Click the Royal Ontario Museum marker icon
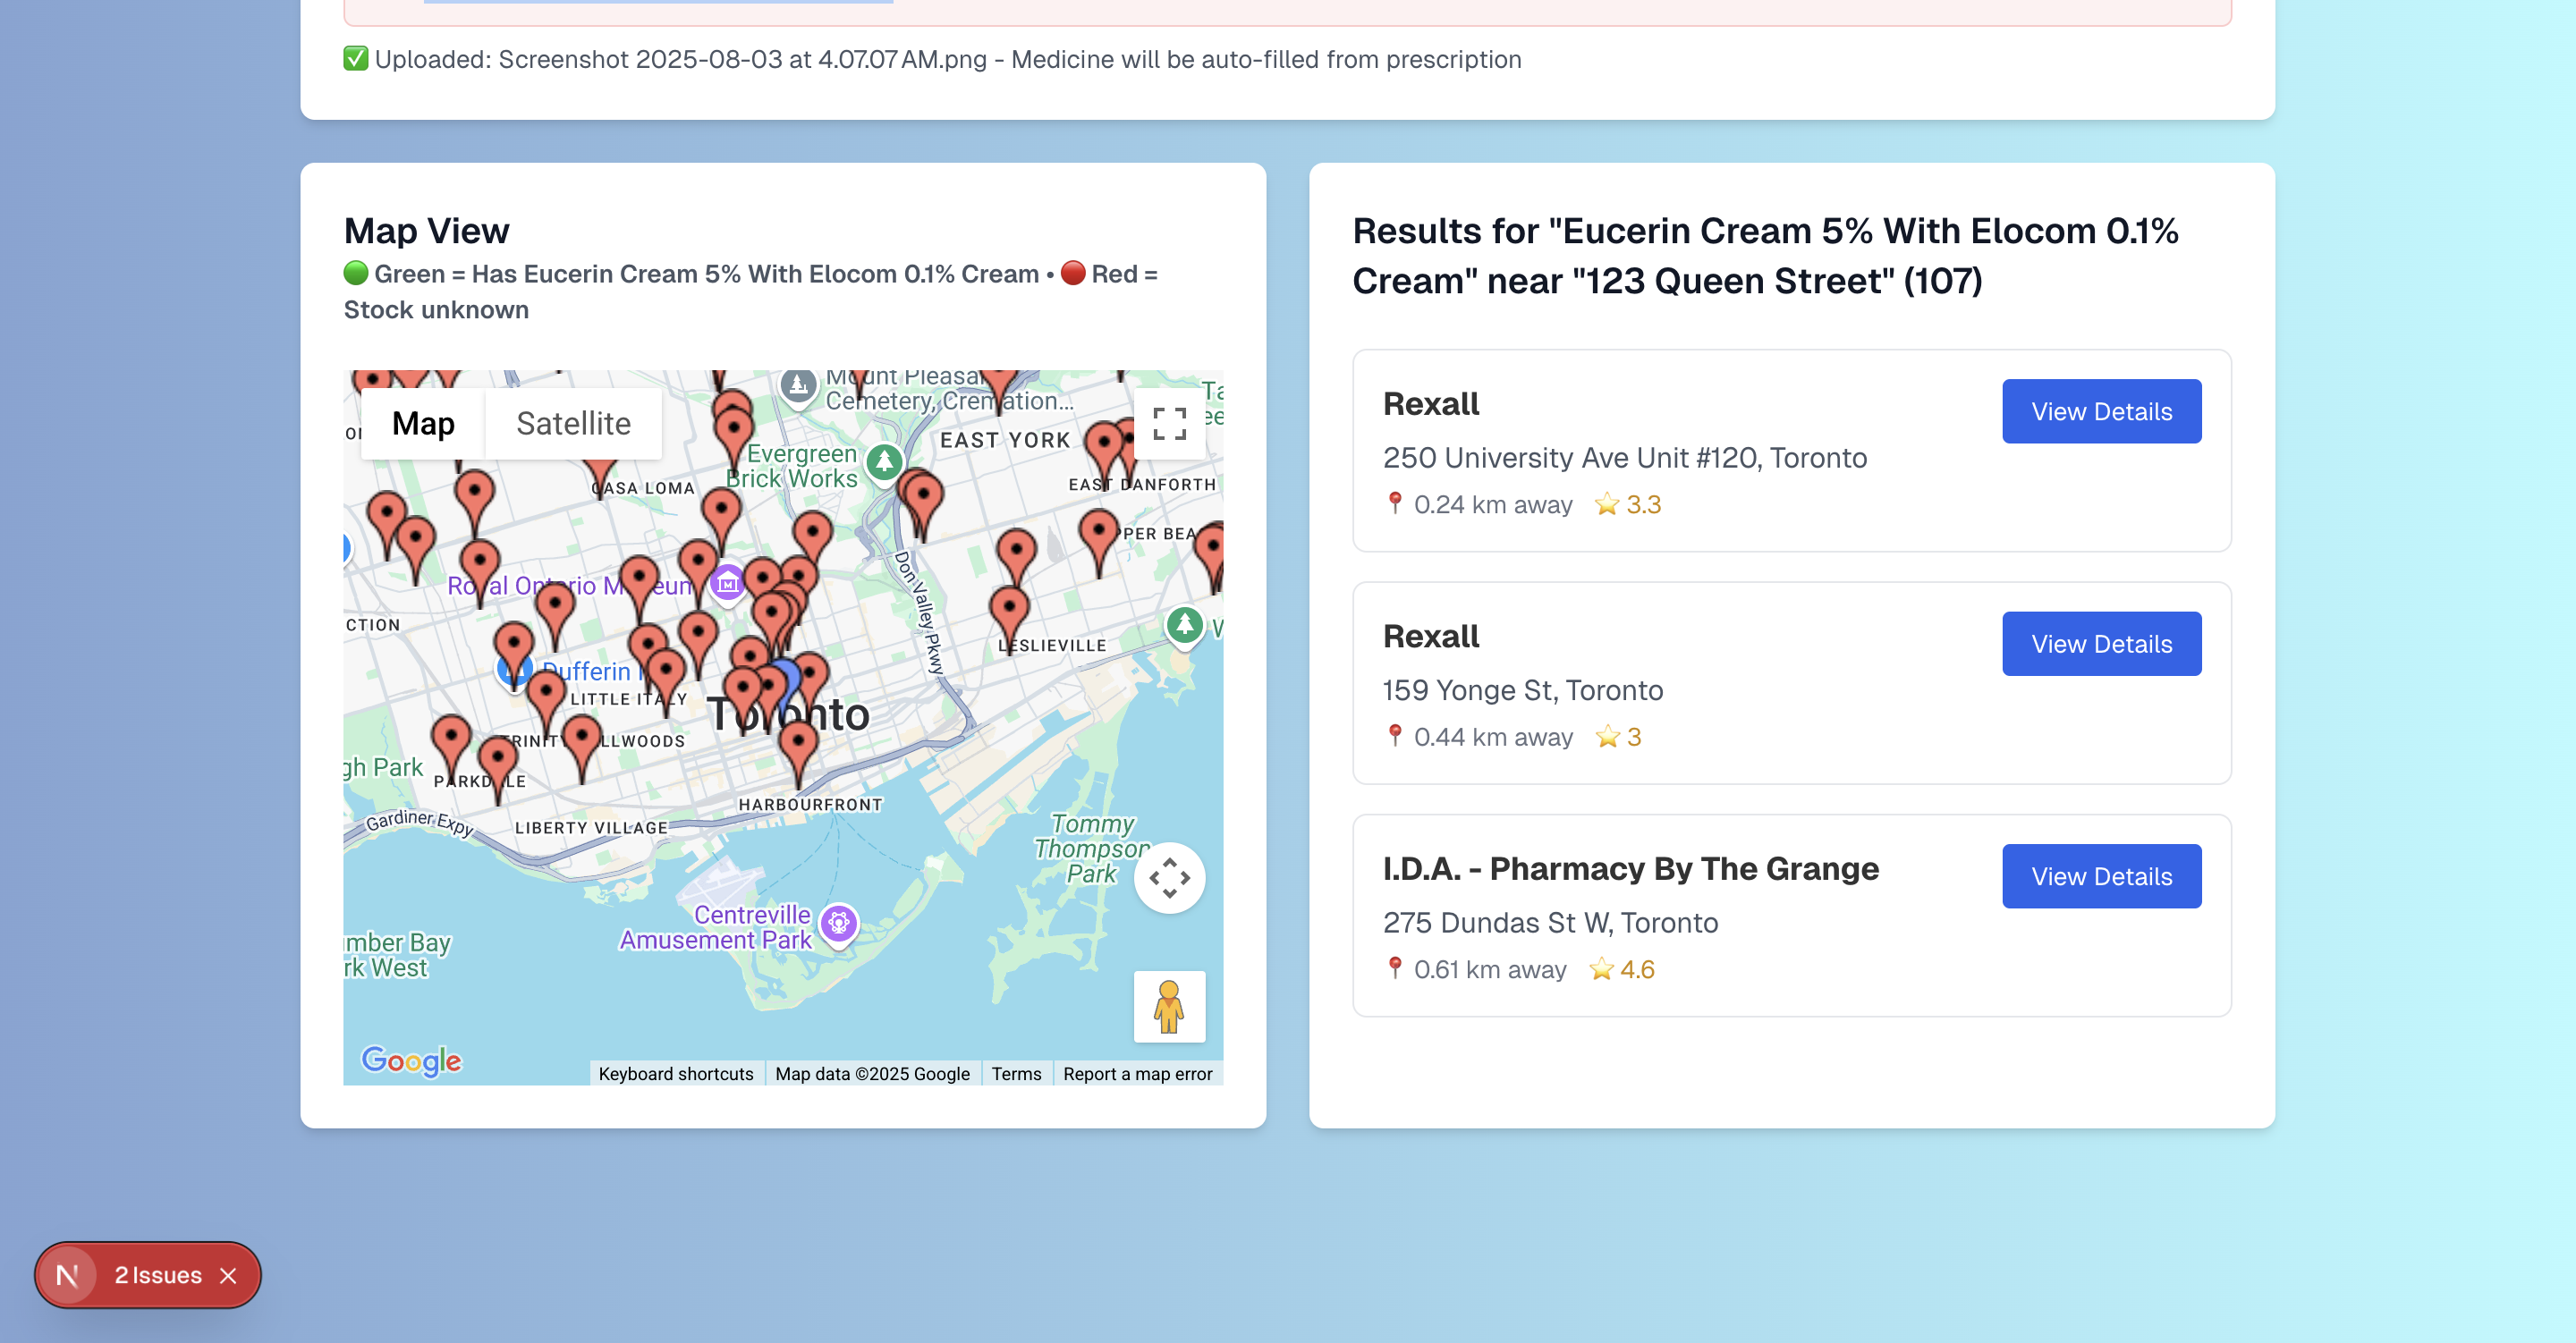This screenshot has width=2576, height=1343. click(727, 582)
